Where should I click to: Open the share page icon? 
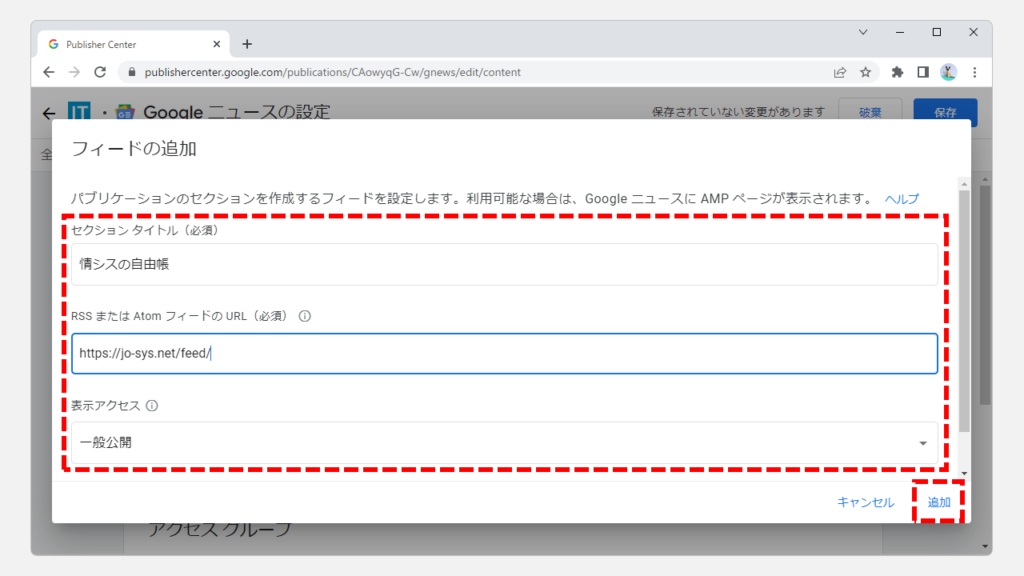click(x=840, y=72)
